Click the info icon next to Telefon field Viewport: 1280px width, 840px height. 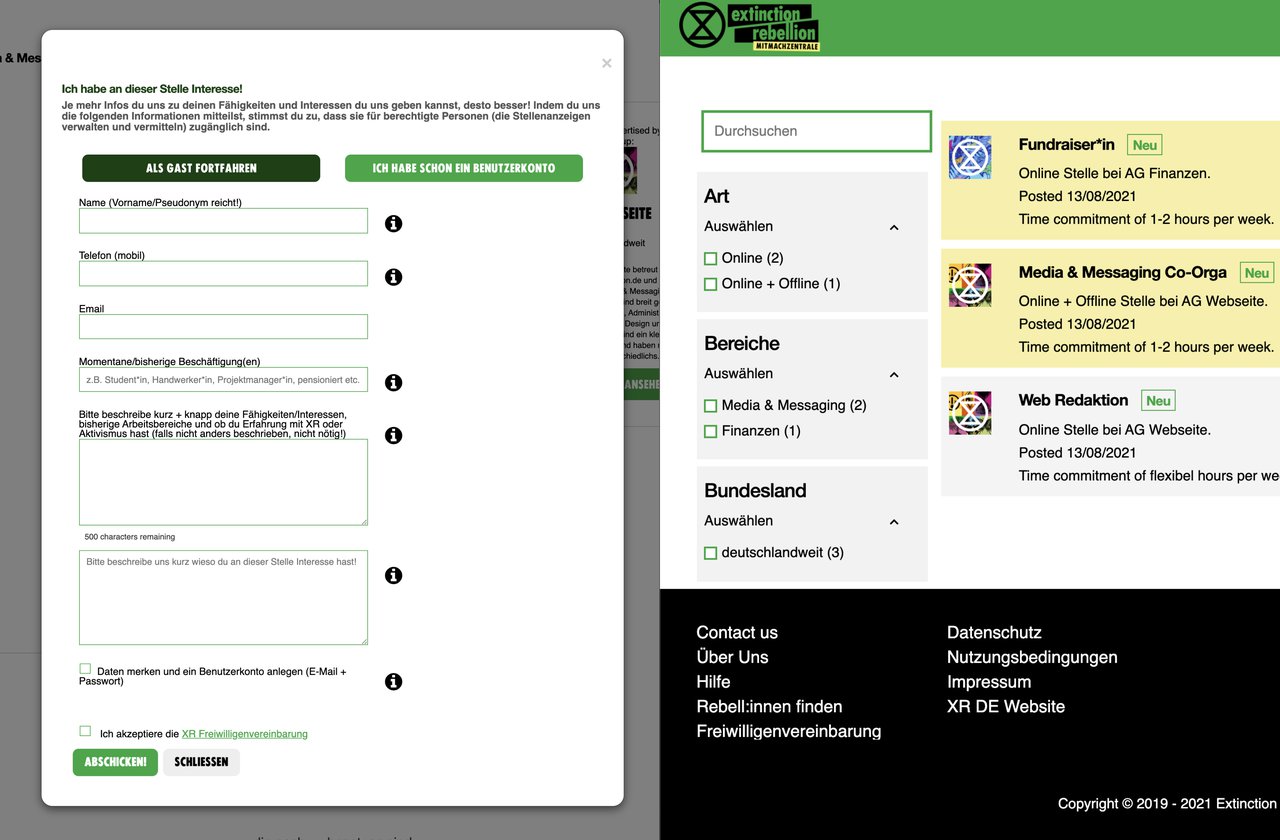point(393,277)
